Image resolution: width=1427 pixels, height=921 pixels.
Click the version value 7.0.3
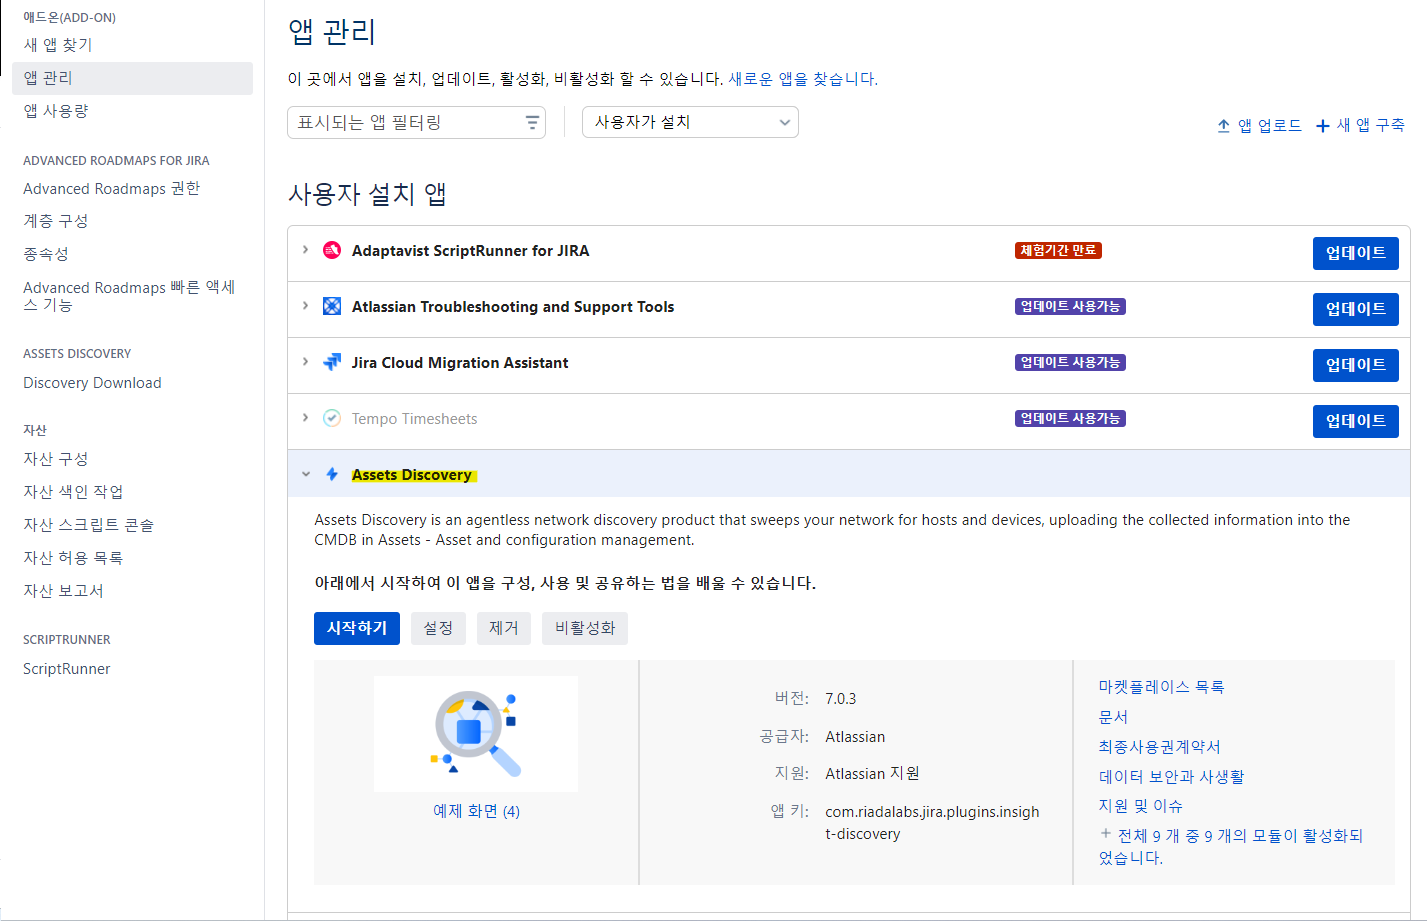tap(840, 699)
